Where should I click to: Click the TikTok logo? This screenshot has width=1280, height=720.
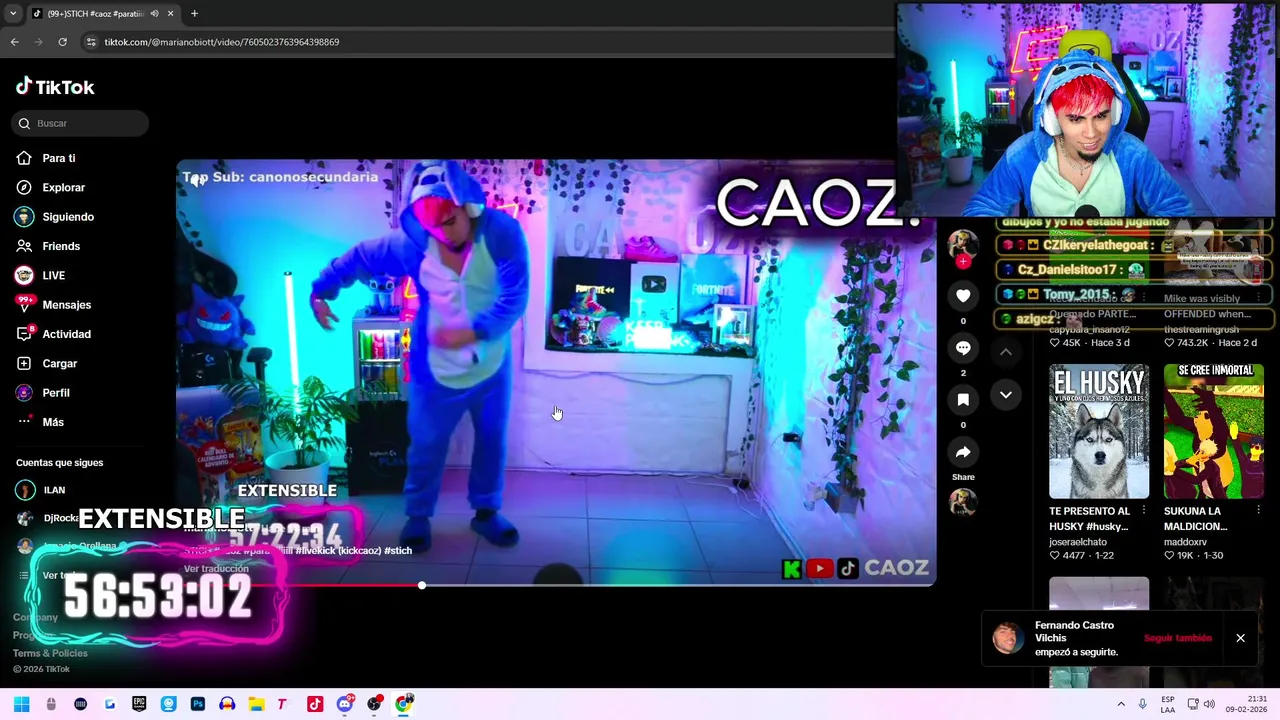[55, 87]
